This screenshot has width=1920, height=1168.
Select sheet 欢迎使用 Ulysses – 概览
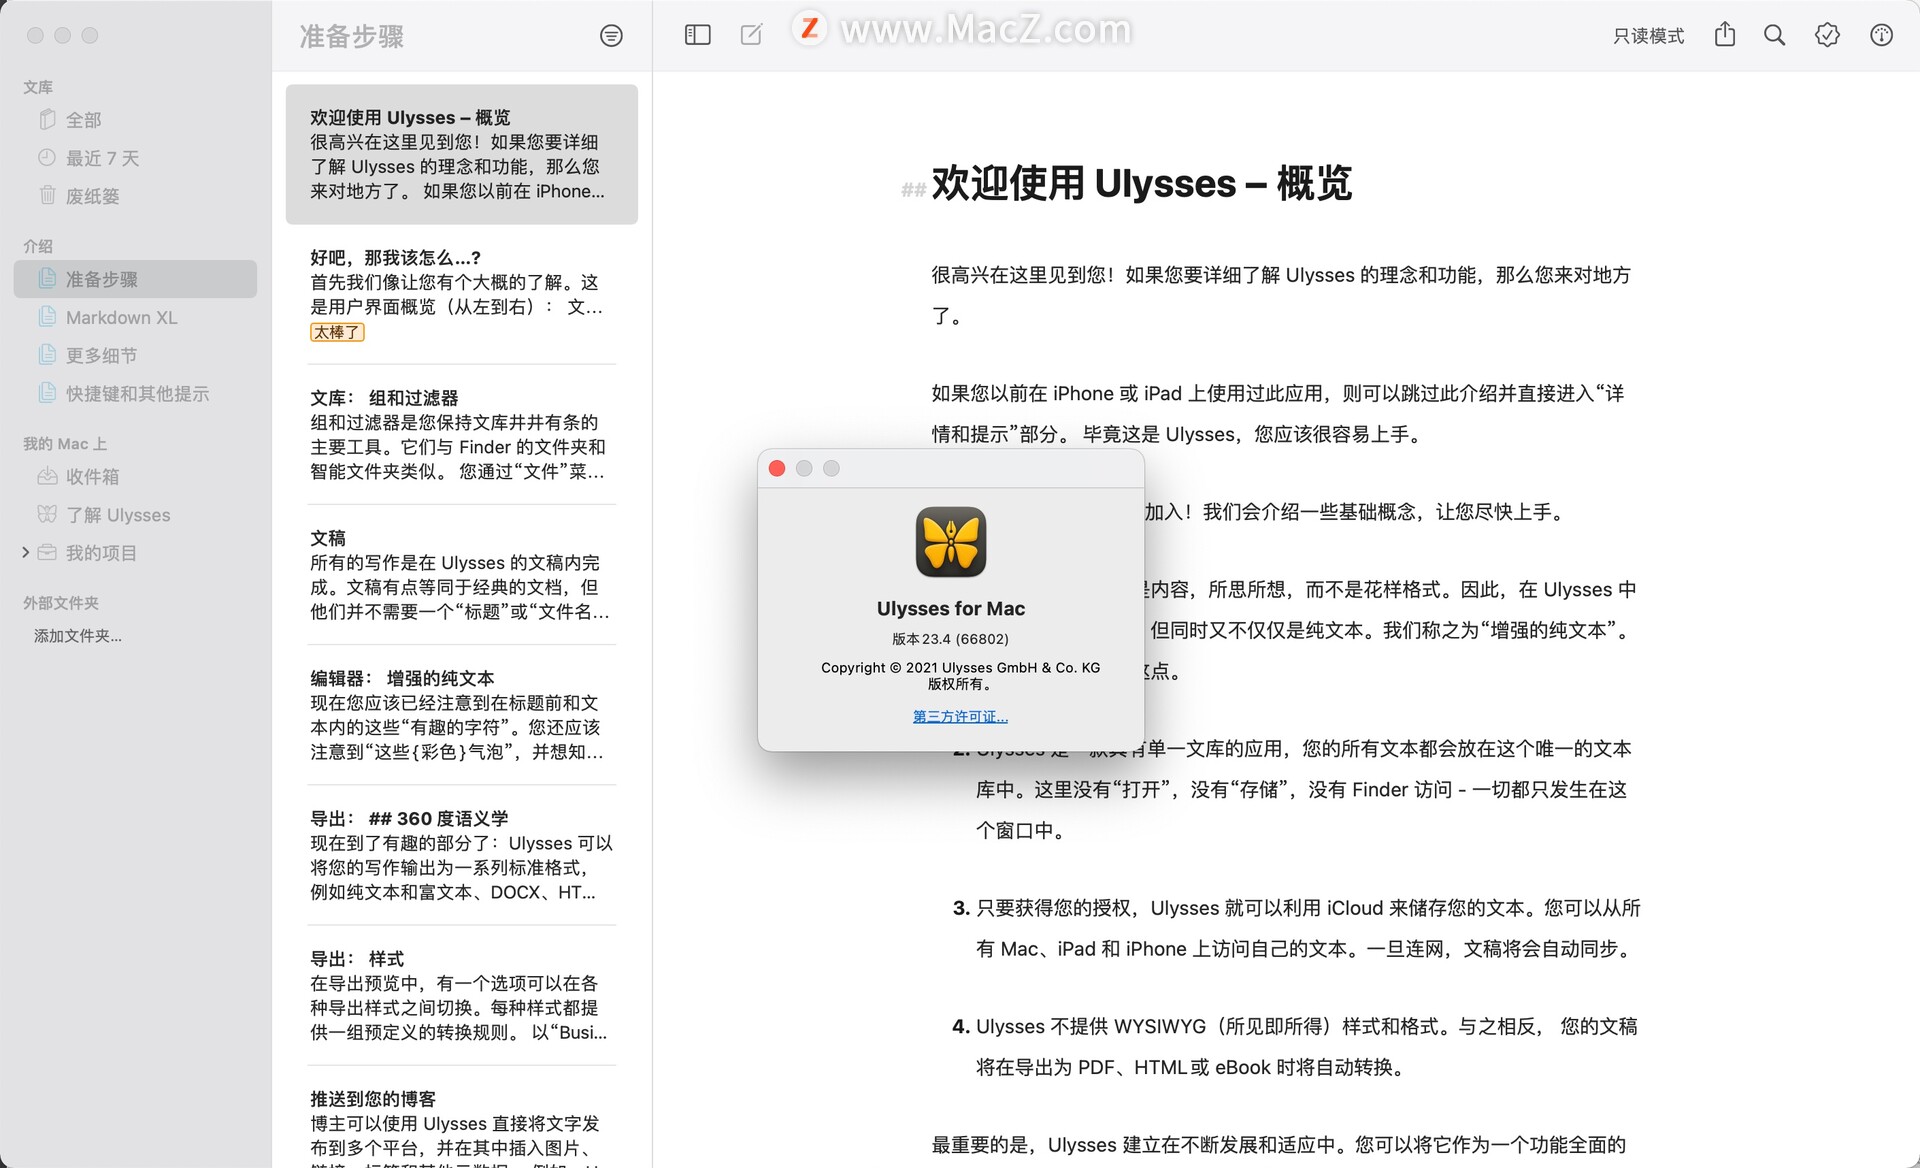(461, 154)
